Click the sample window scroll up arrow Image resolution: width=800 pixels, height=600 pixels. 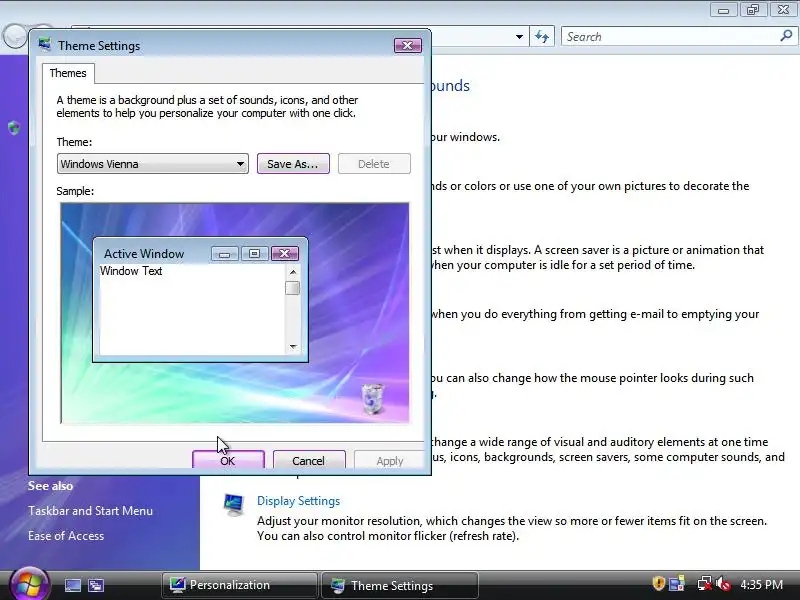pos(293,272)
